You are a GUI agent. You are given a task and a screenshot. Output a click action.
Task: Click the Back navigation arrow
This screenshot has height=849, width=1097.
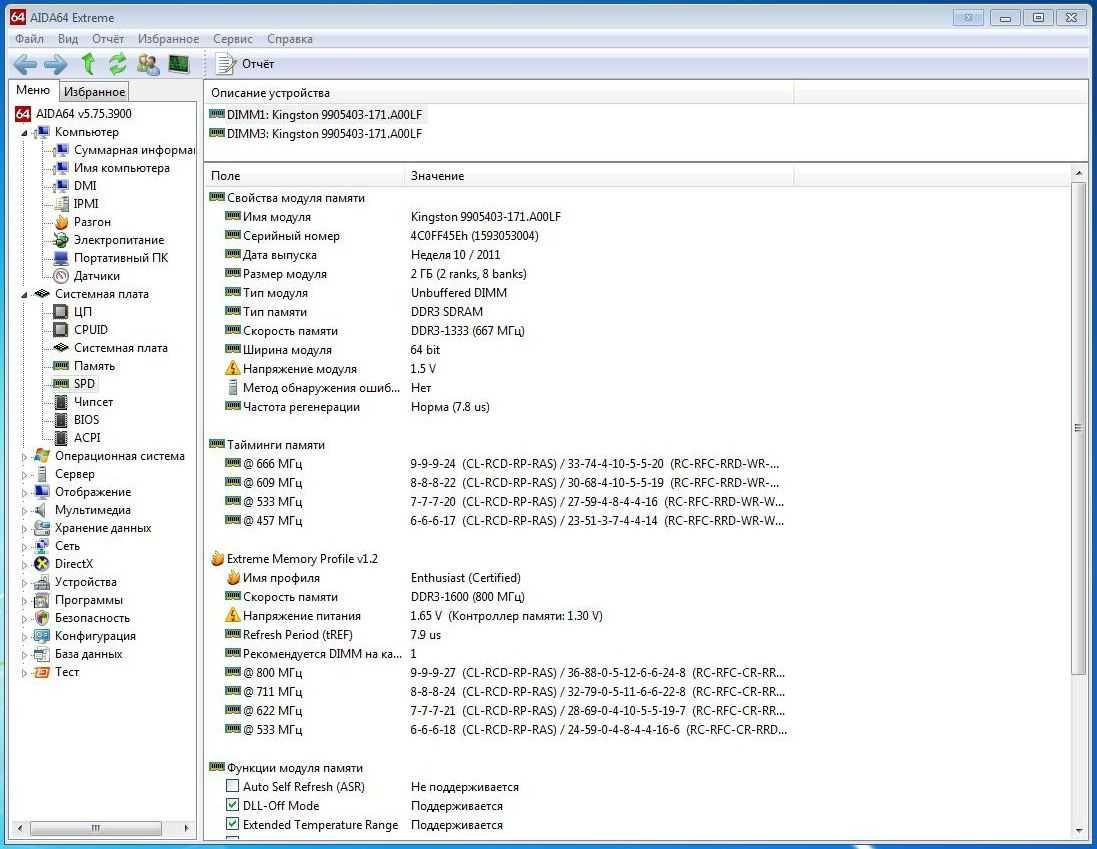[25, 64]
